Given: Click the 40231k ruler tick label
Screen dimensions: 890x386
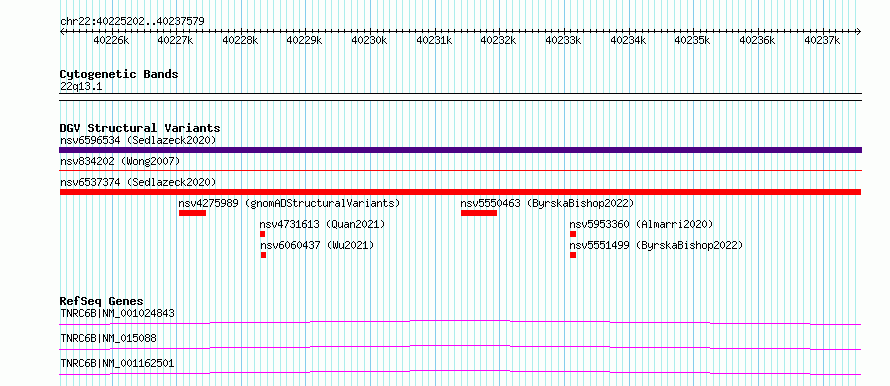Looking at the screenshot, I should 434,40.
